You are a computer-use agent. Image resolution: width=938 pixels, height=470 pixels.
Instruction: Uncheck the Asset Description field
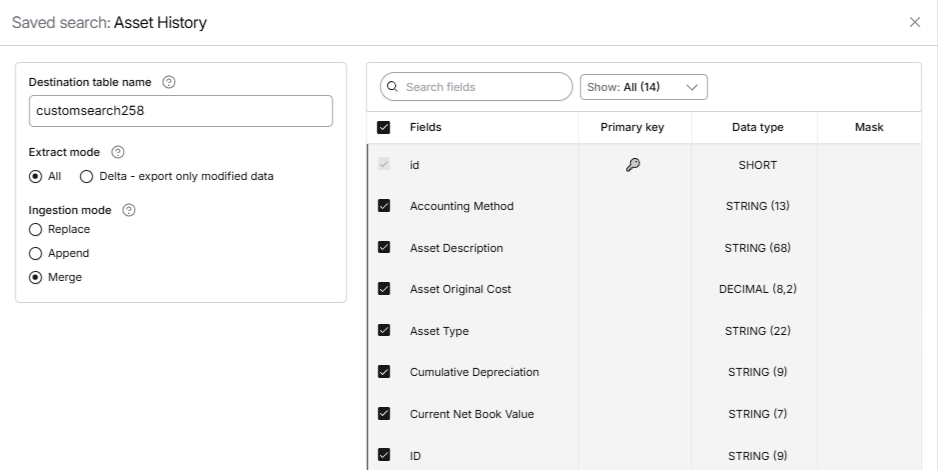click(384, 247)
